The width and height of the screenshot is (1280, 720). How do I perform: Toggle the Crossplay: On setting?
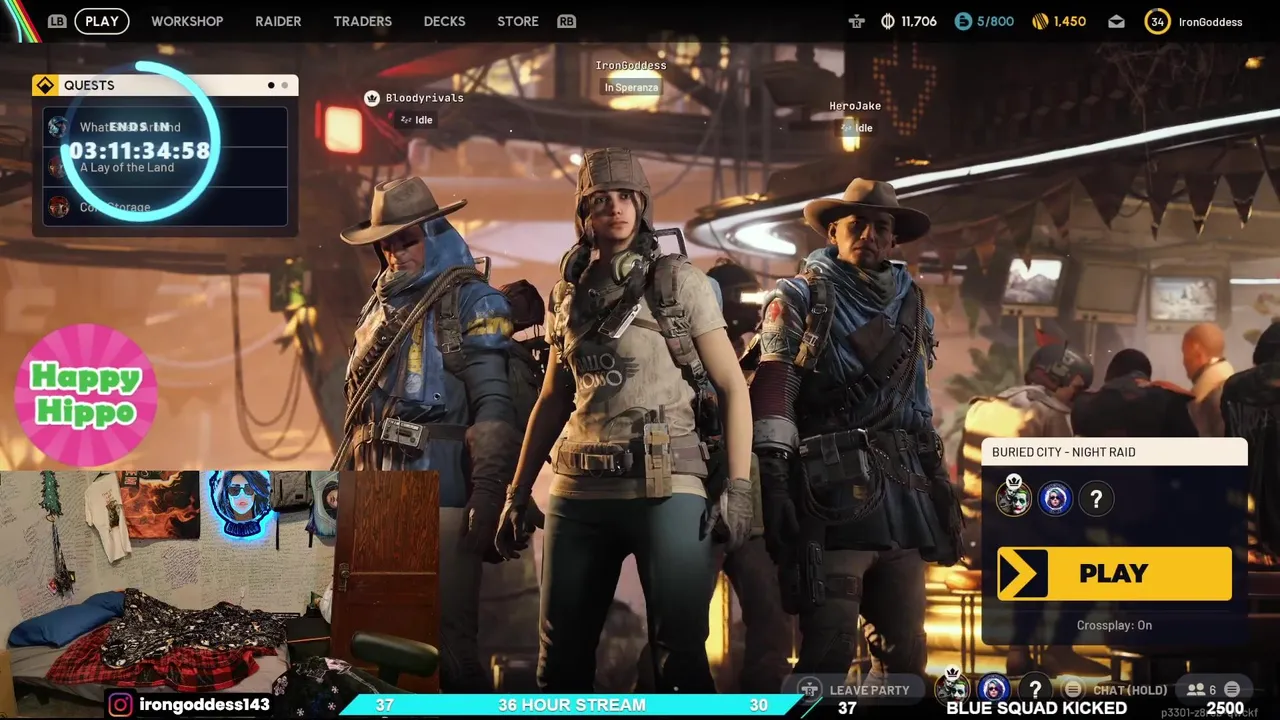(x=1114, y=625)
